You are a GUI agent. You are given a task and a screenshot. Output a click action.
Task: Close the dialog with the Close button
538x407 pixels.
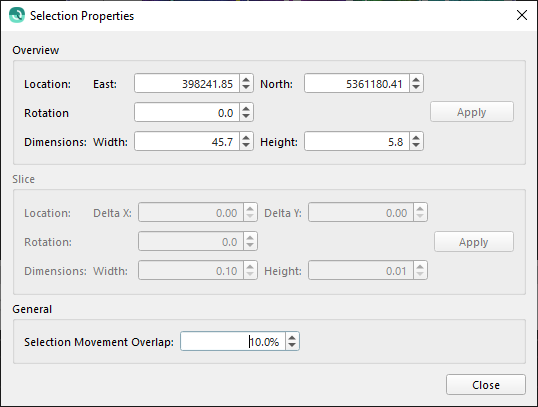[x=486, y=385]
